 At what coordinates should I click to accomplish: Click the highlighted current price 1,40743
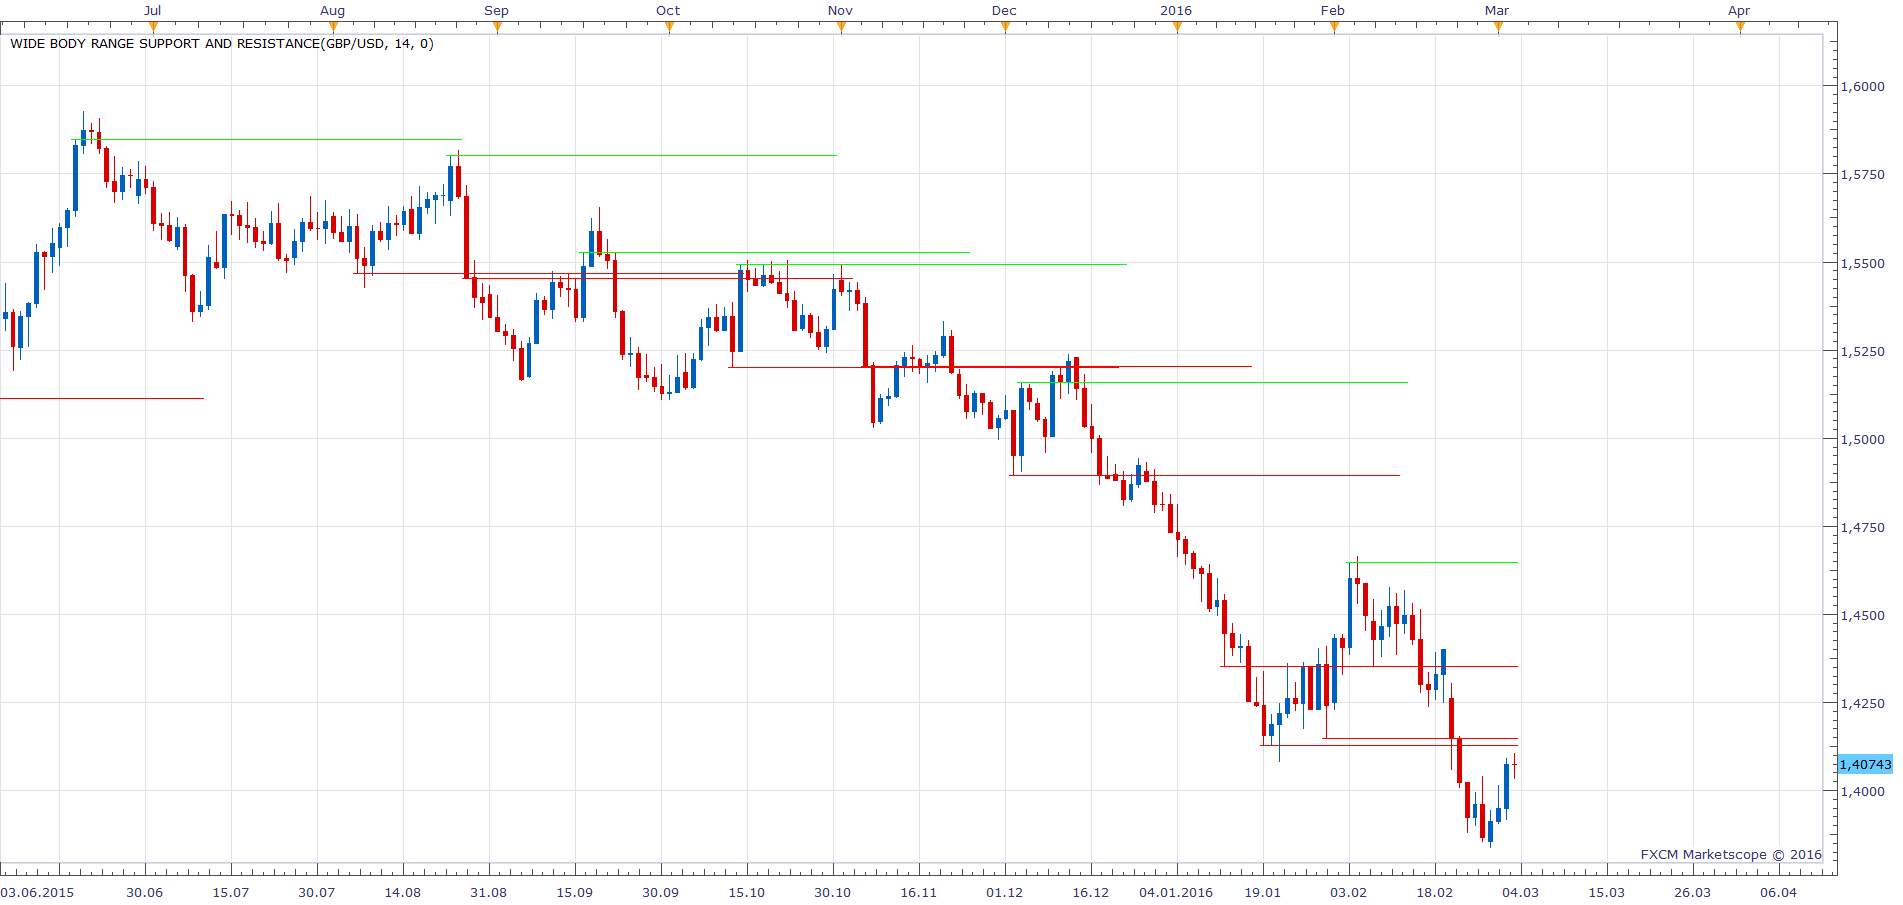[1865, 764]
